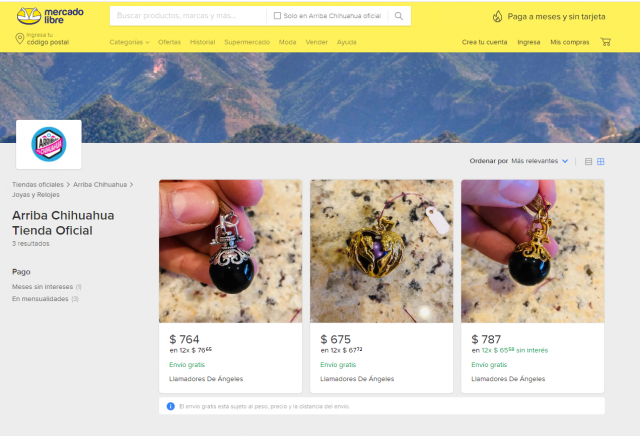Filter by Meses sin intereses
The image size is (640, 436).
click(40, 287)
